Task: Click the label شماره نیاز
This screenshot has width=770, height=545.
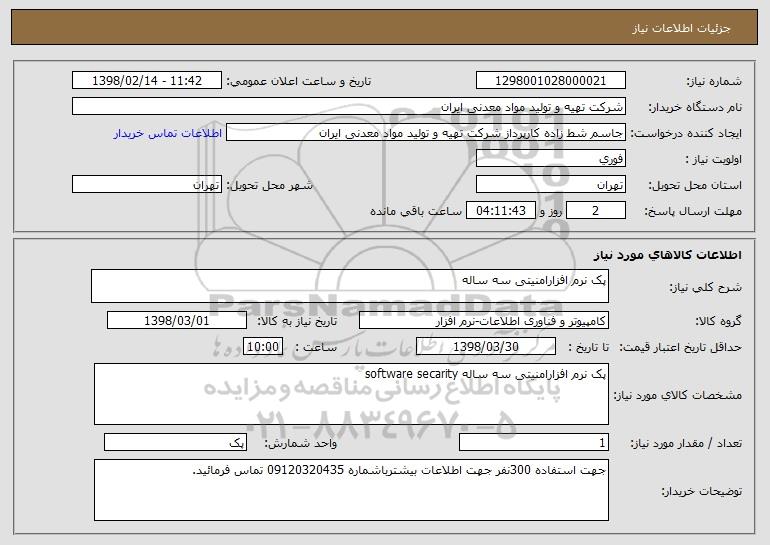Action: pyautogui.click(x=714, y=82)
